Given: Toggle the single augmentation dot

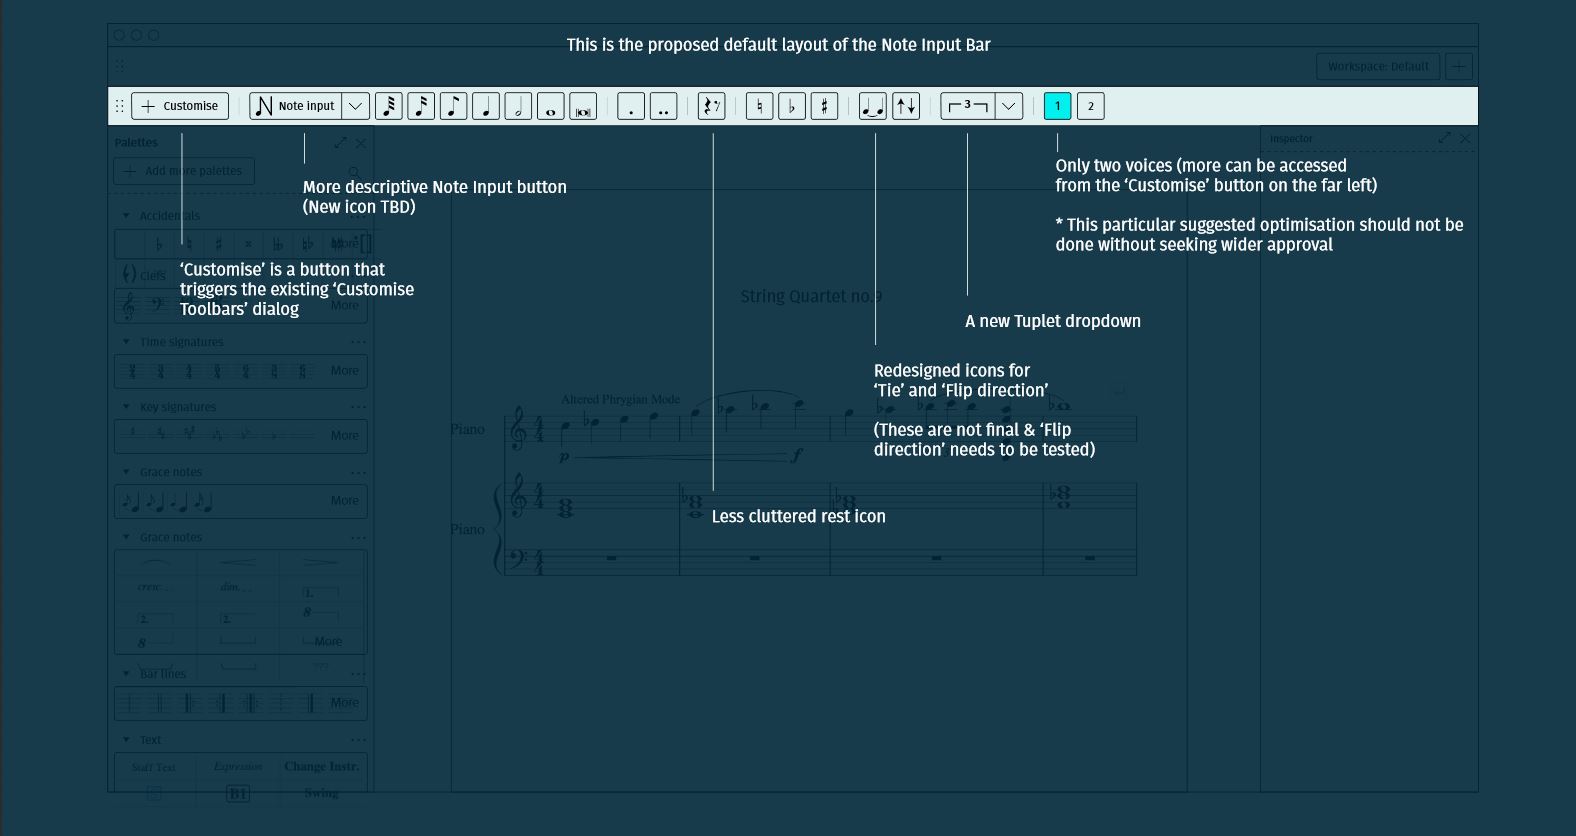Looking at the screenshot, I should click(631, 106).
